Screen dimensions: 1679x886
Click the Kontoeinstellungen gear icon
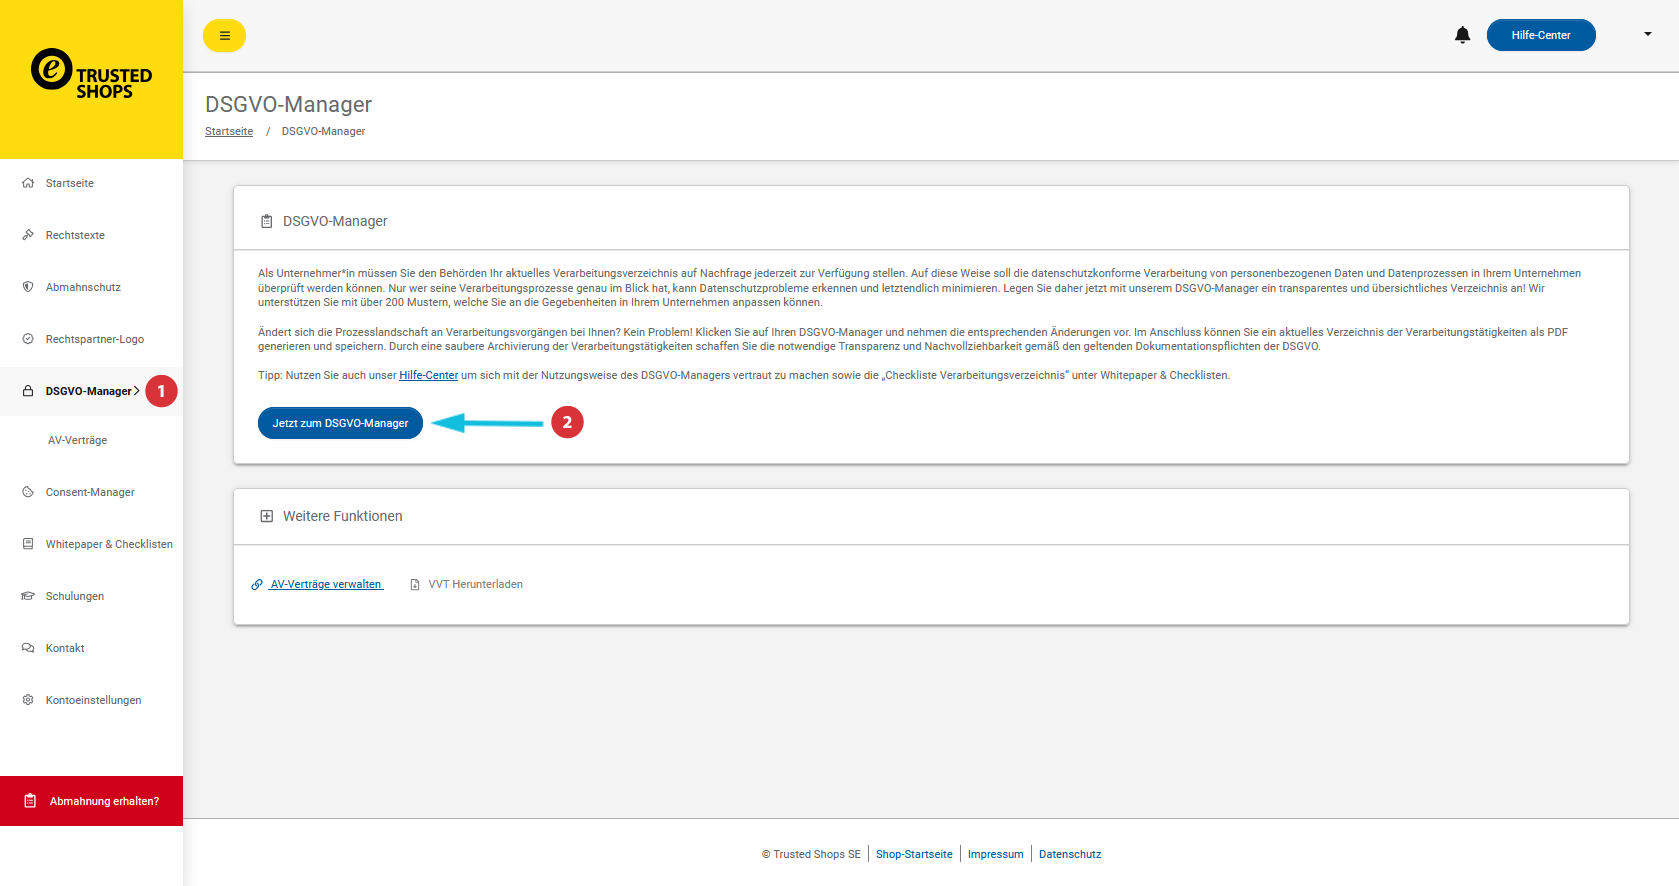[28, 700]
